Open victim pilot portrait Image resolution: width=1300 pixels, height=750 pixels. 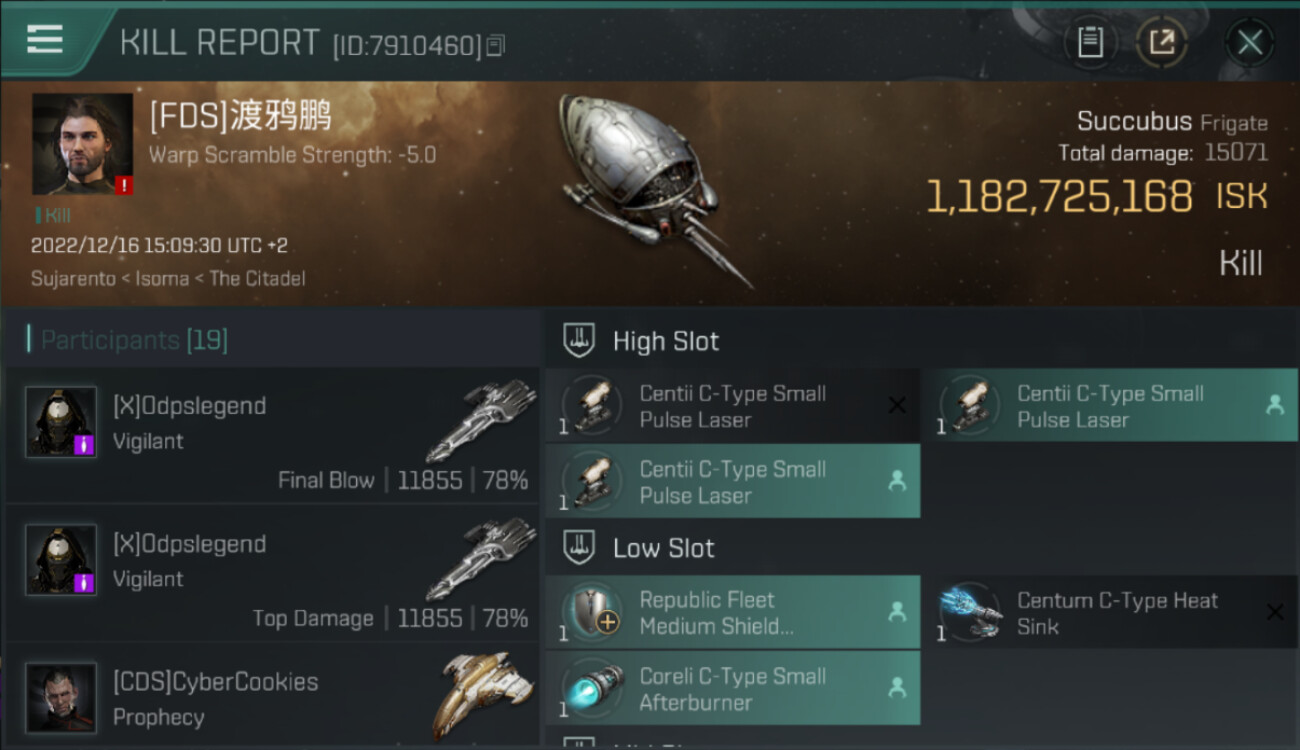click(83, 144)
